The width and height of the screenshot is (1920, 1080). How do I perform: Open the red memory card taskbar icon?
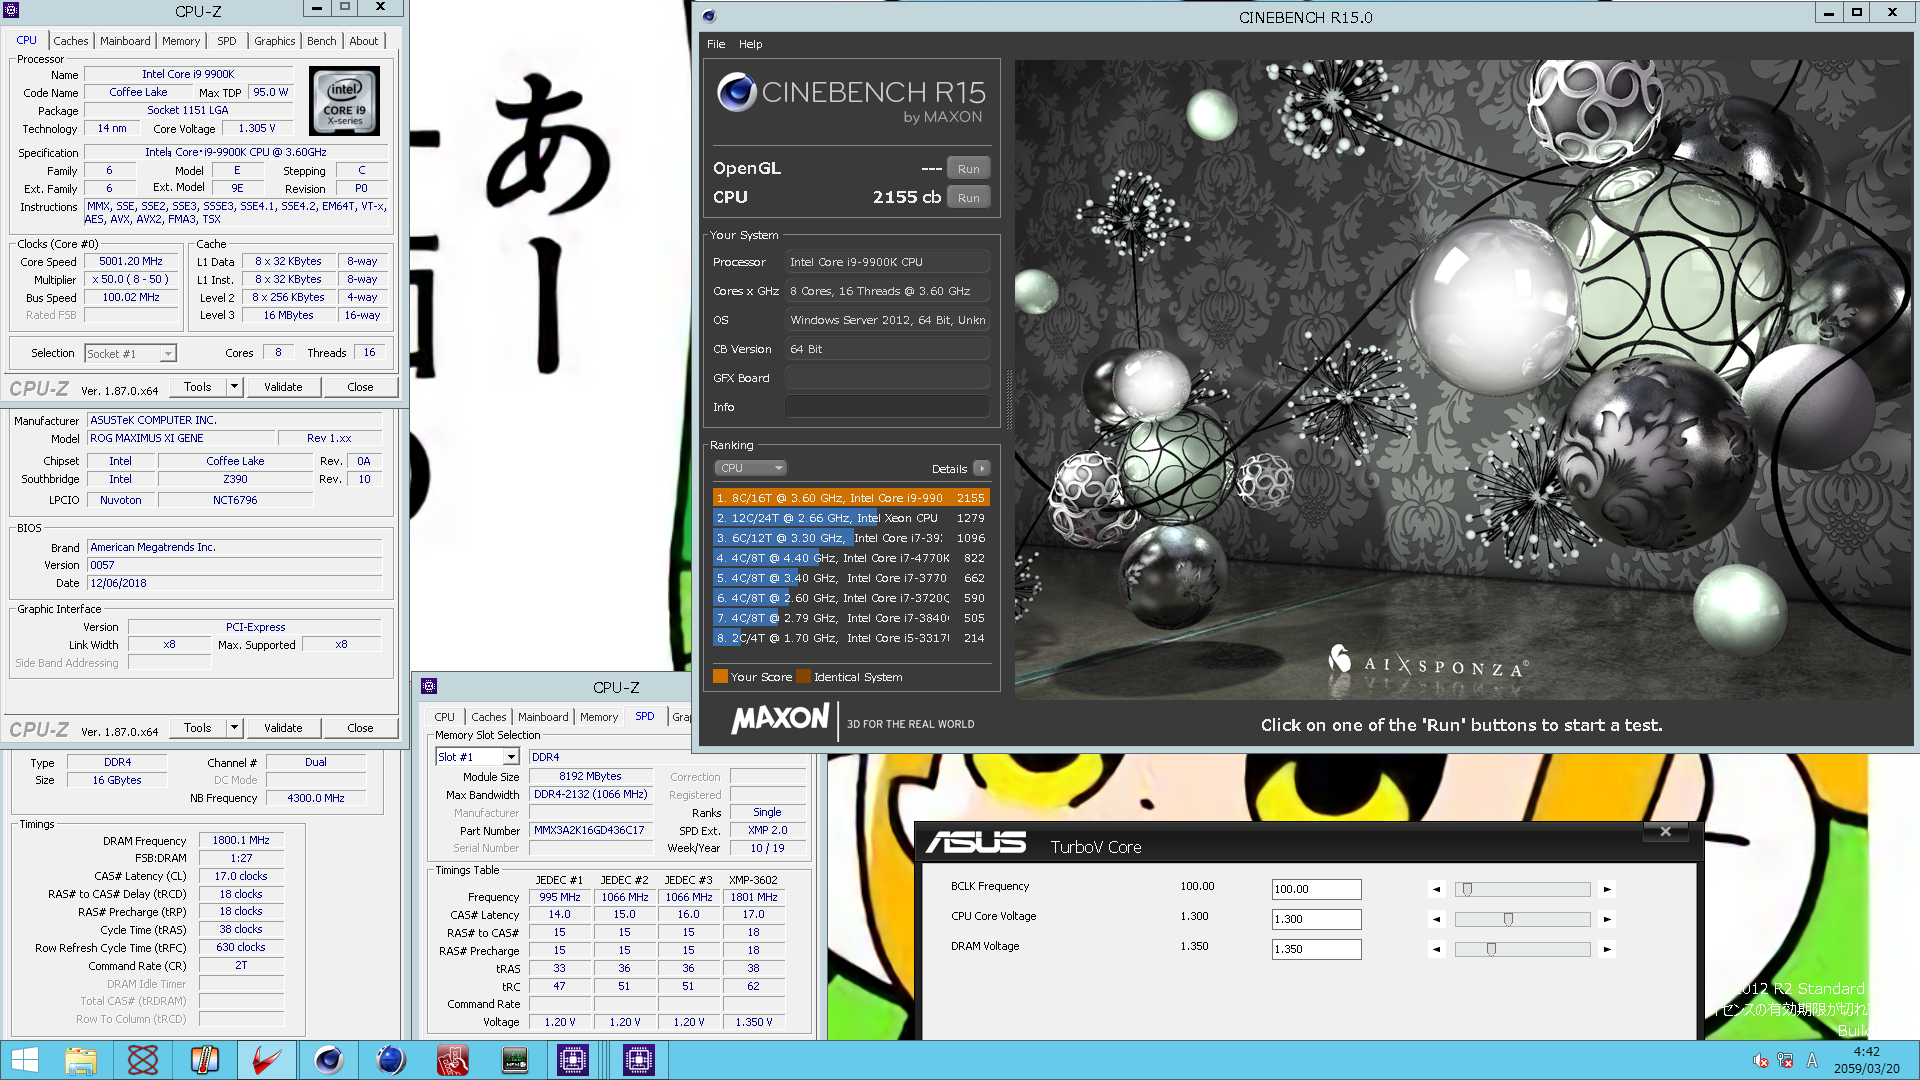click(x=453, y=1060)
